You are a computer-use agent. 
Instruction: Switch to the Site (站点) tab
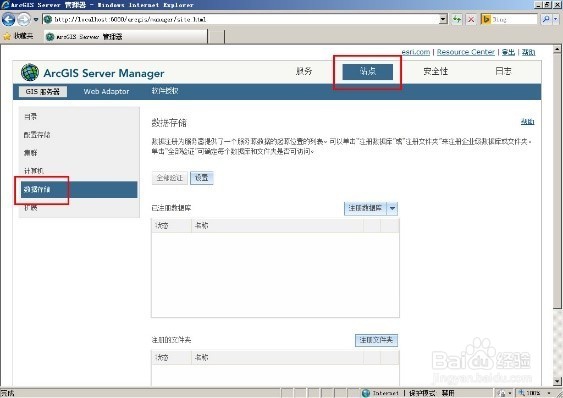coord(367,71)
